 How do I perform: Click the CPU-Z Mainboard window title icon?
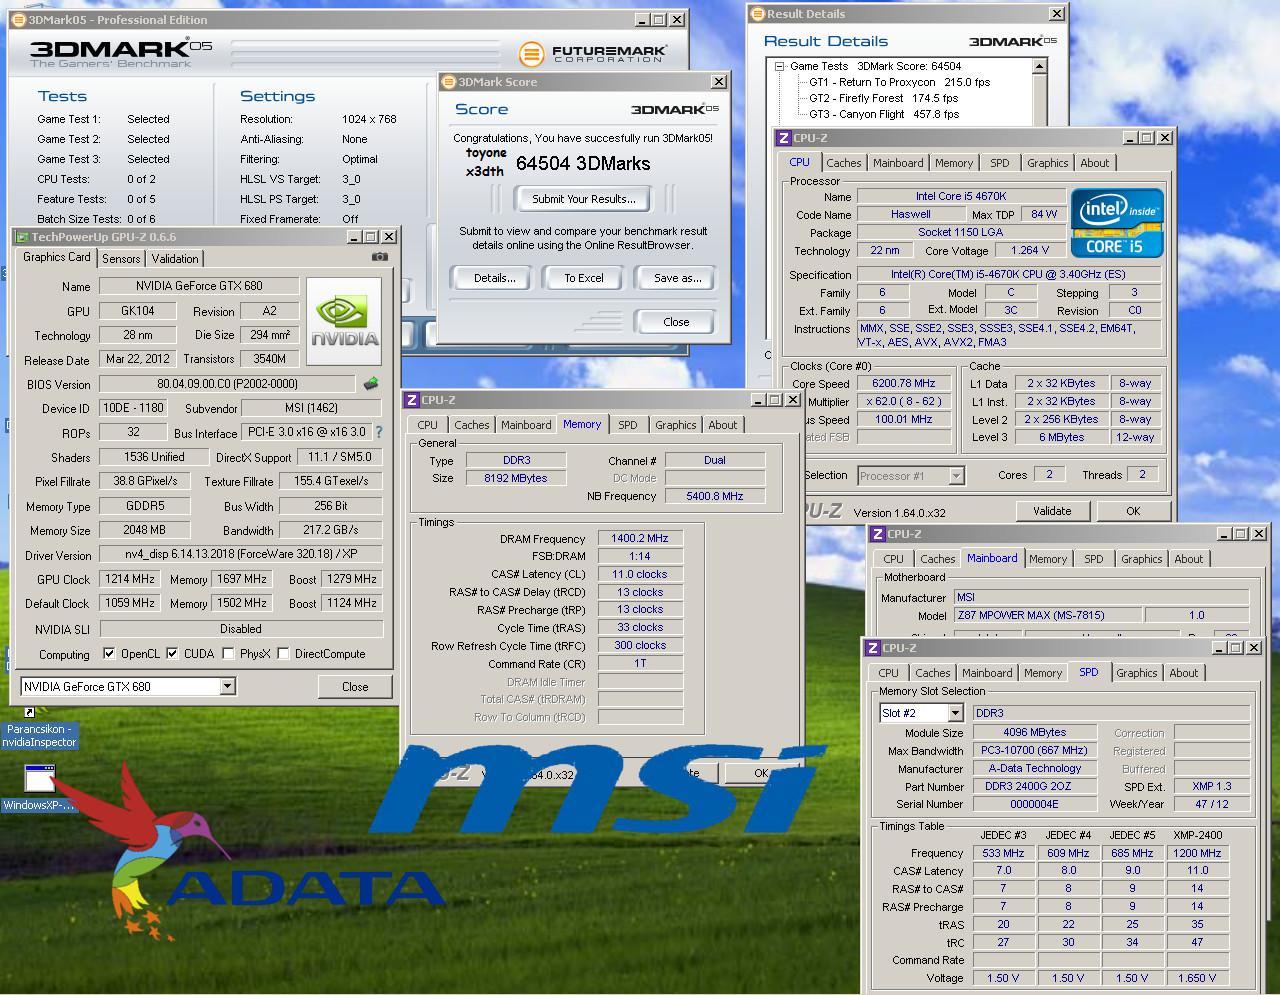(x=878, y=534)
